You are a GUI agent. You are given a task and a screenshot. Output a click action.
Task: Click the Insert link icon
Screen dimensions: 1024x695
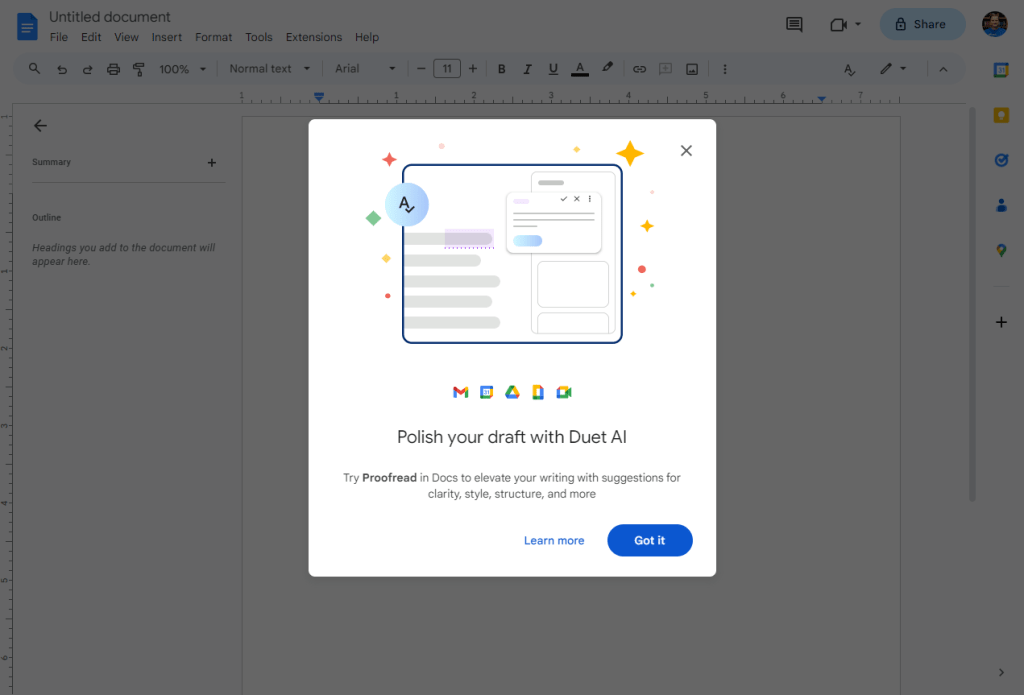pos(639,69)
